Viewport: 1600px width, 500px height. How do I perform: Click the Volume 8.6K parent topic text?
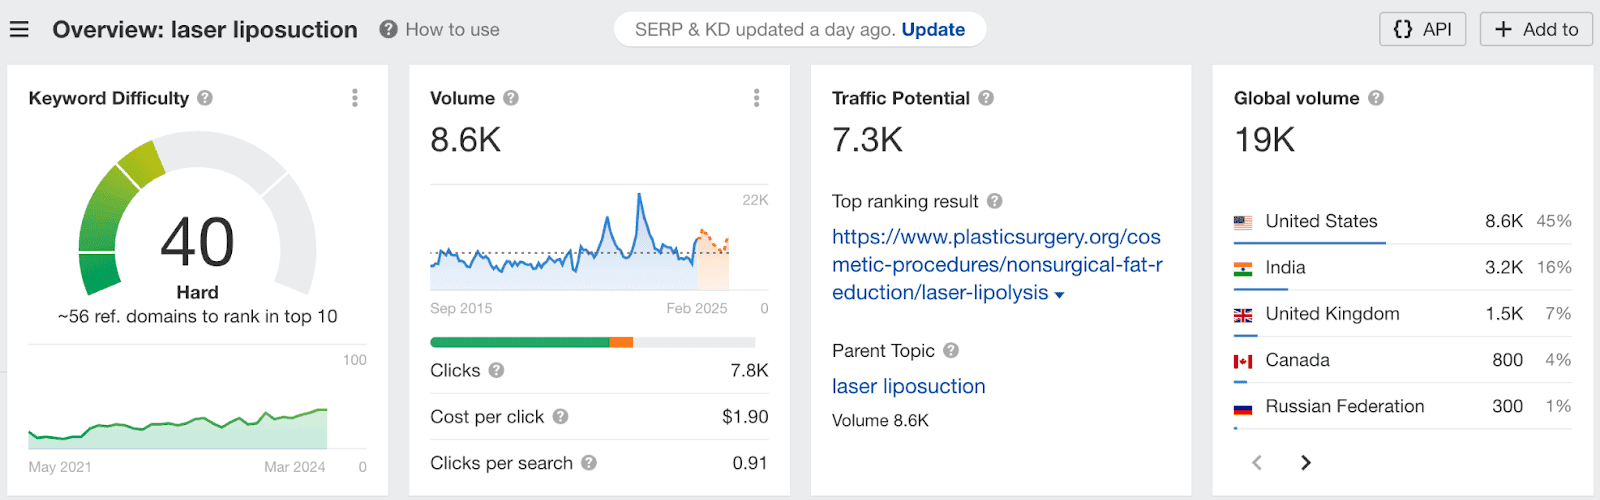(880, 420)
